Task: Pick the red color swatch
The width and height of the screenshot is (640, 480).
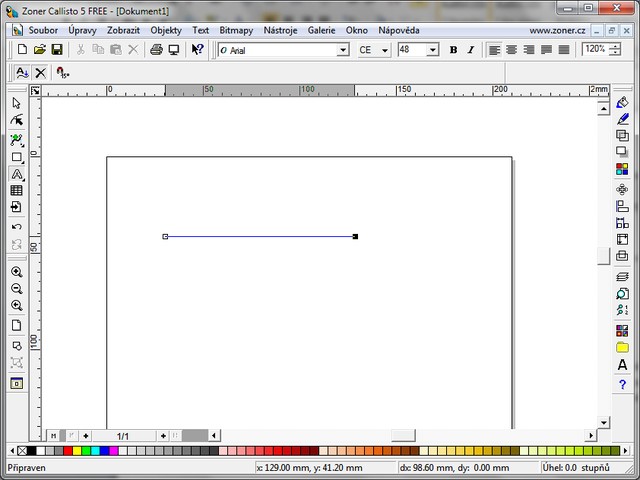Action: click(x=68, y=451)
